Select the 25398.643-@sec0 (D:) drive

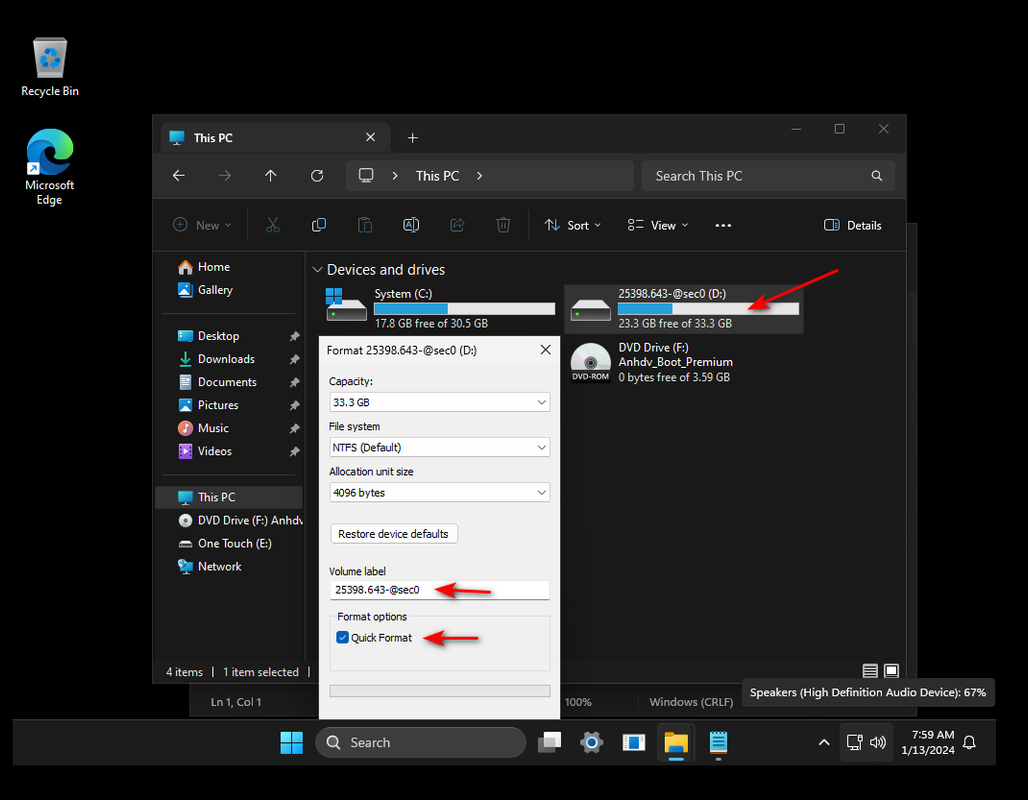[684, 308]
